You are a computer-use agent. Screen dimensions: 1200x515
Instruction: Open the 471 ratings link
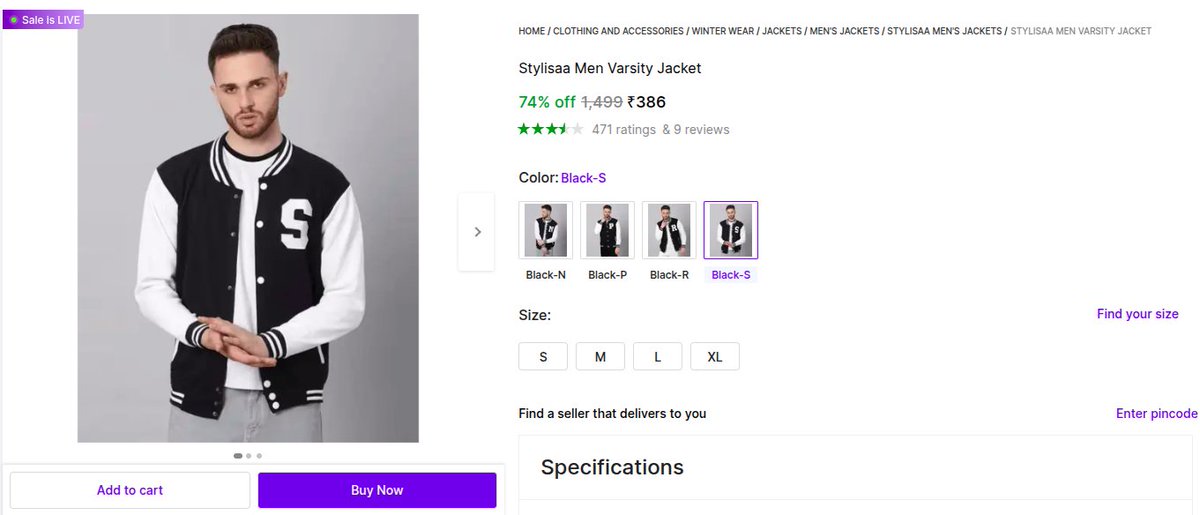pyautogui.click(x=624, y=129)
